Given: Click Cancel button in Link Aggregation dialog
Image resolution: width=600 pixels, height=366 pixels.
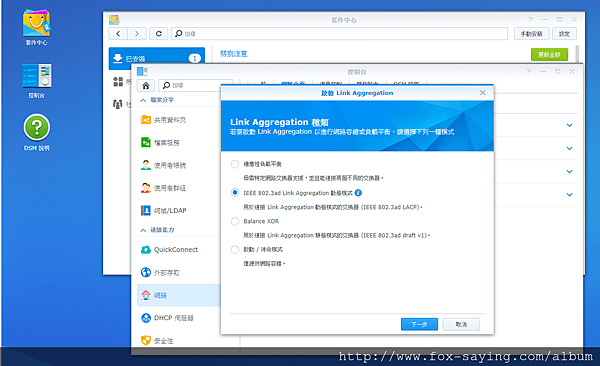Looking at the screenshot, I should [x=461, y=324].
